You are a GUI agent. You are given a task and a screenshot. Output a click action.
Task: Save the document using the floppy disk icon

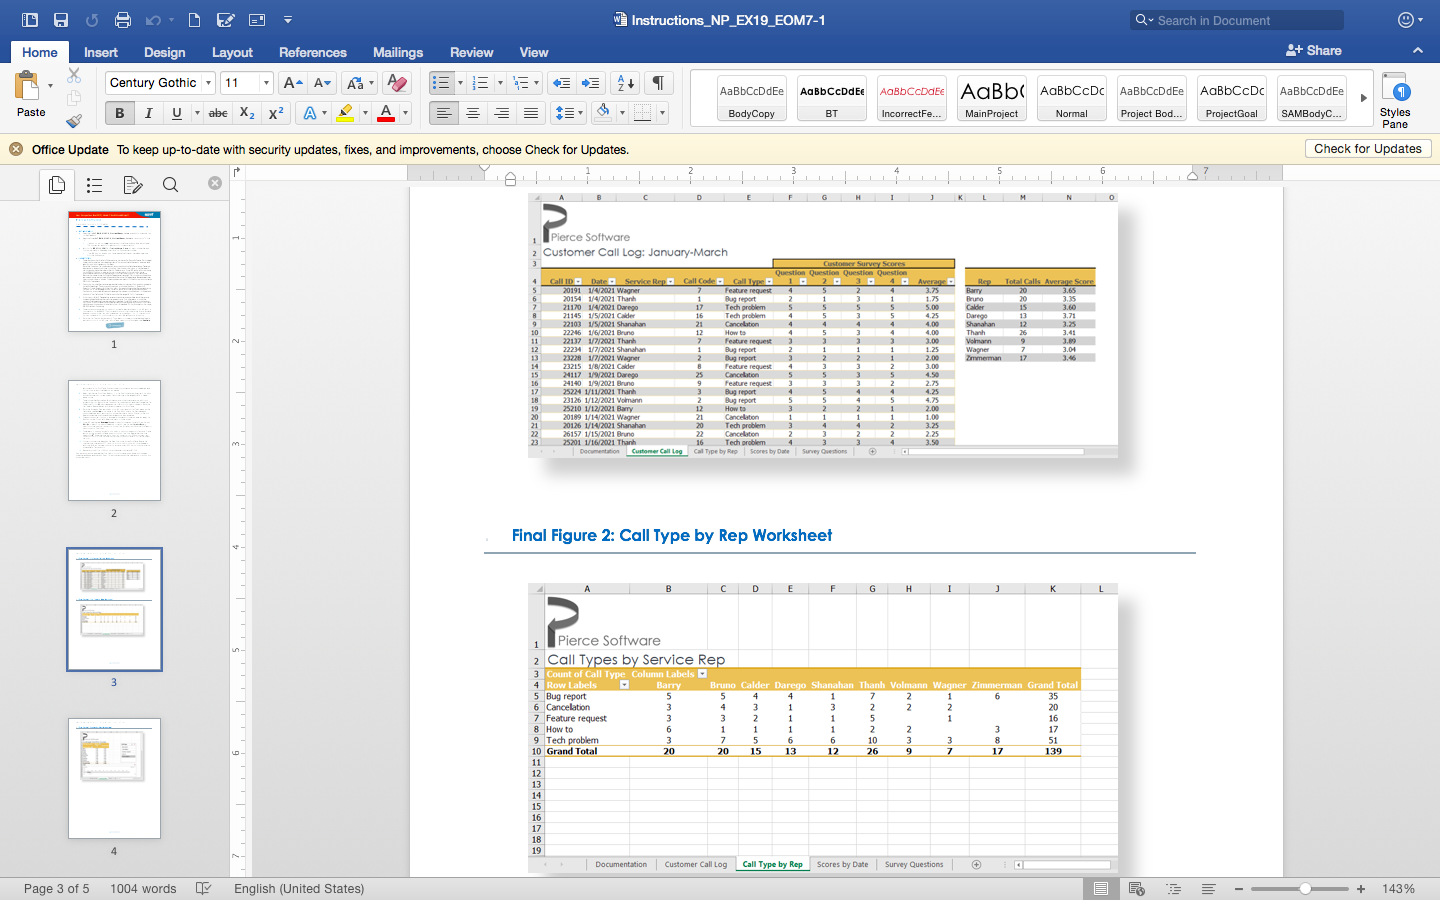pos(61,20)
